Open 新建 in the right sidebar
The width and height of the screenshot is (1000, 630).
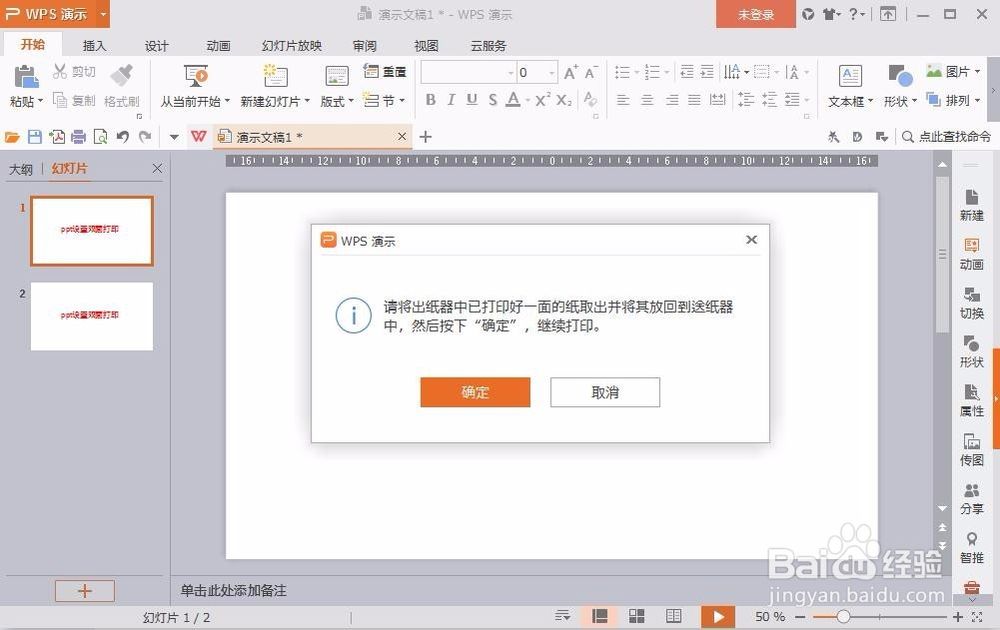[971, 205]
